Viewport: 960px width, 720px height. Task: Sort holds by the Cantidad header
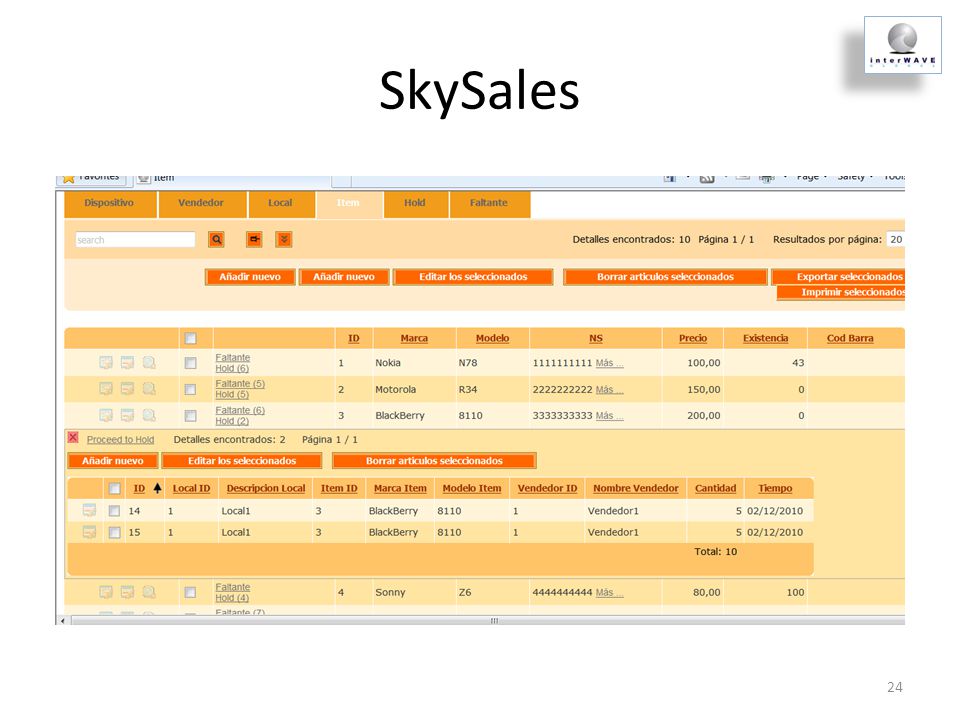pos(715,488)
